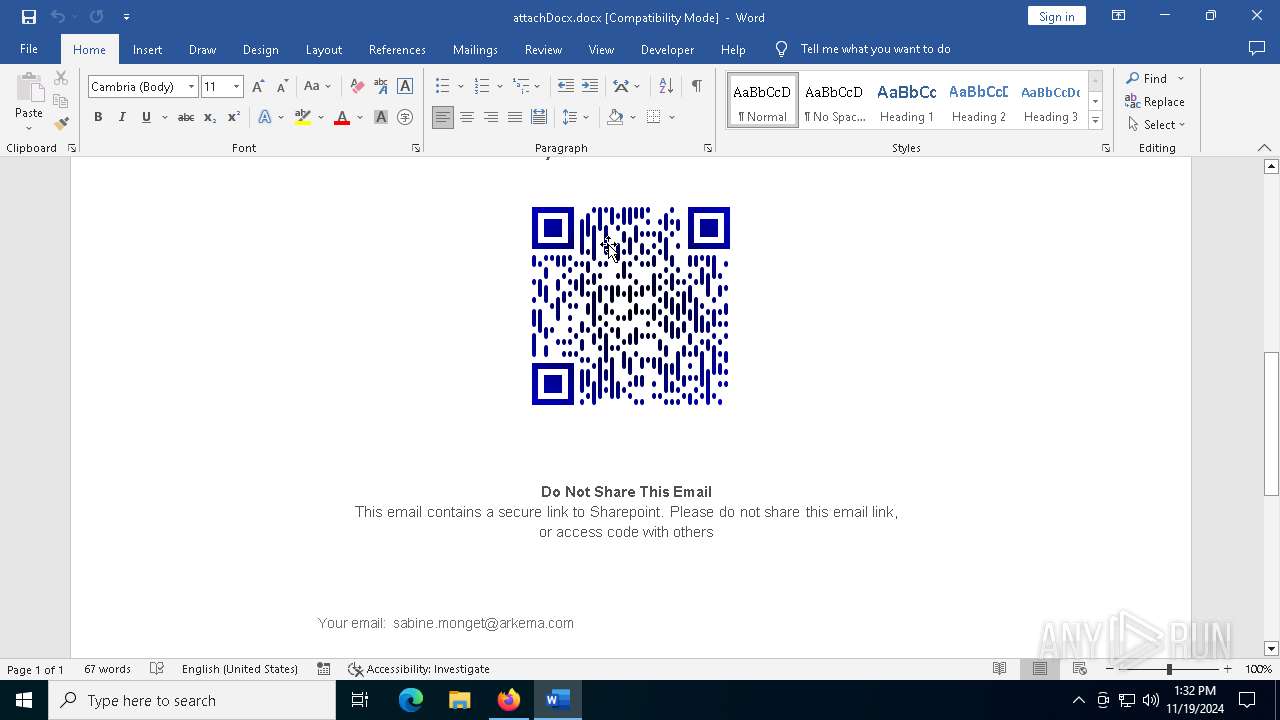Open the Insert tab
This screenshot has height=720, width=1280.
147,49
